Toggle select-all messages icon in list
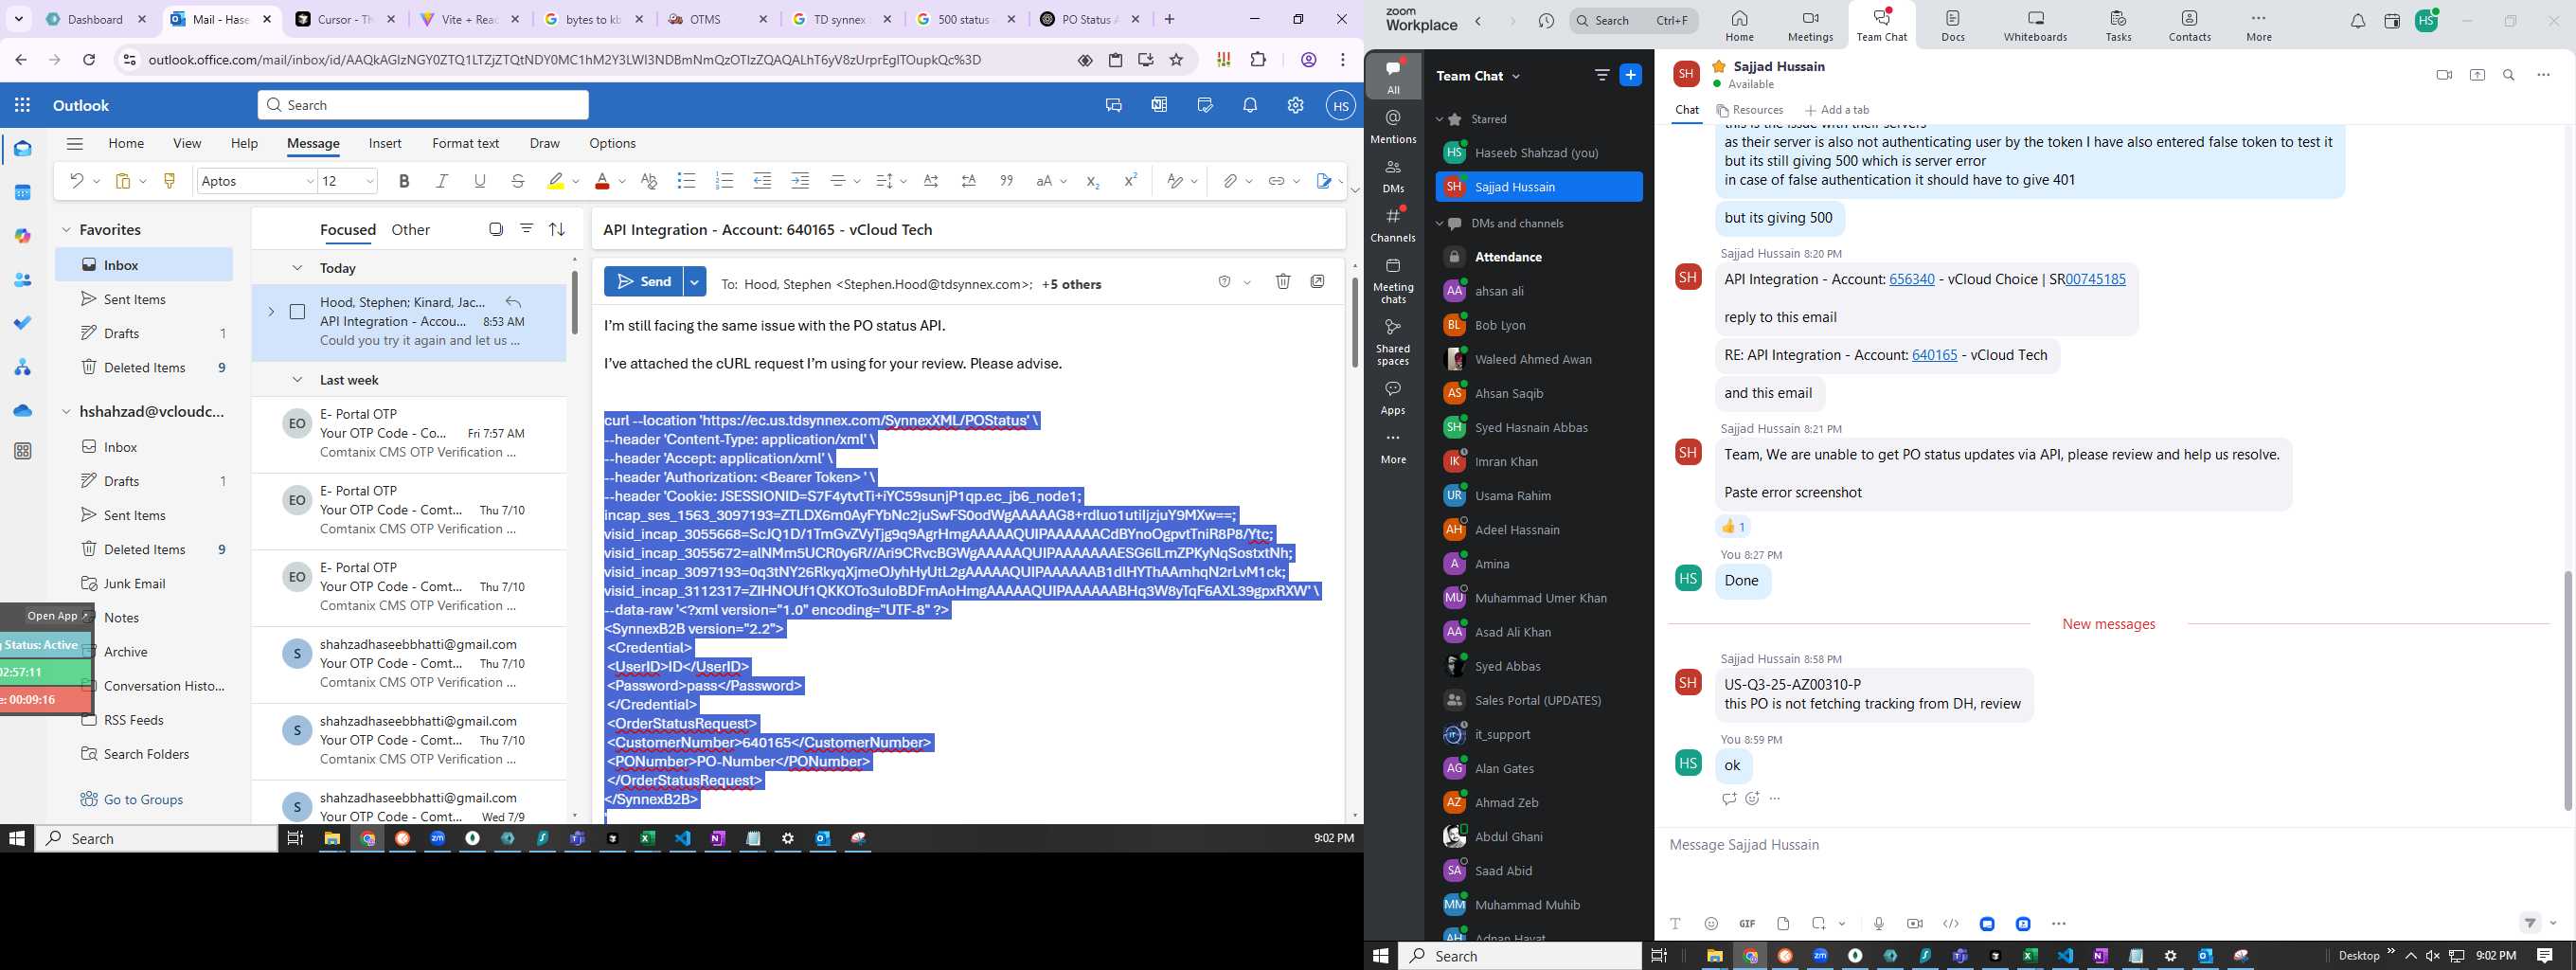Viewport: 2576px width, 970px height. 496,229
